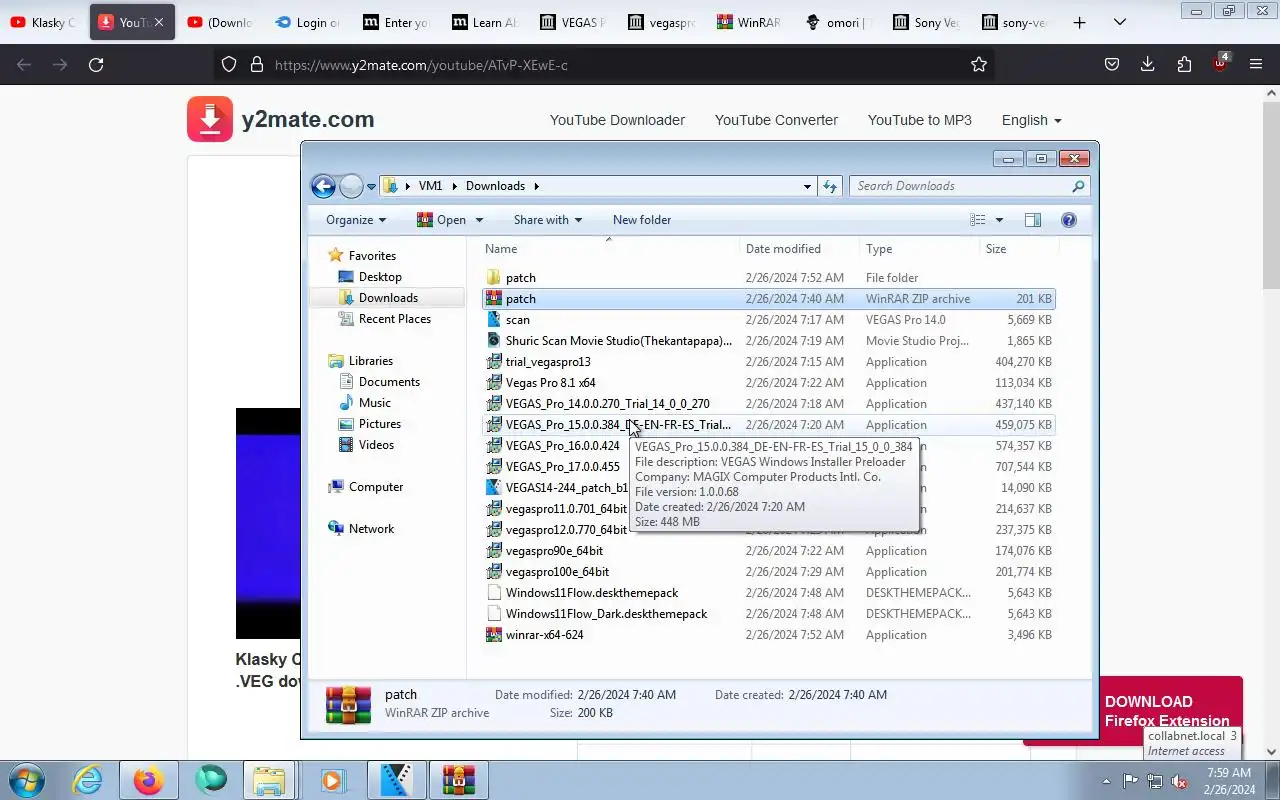Select VEGAS_Pro_16.0.0.424 installer icon
Viewport: 1280px width, 800px height.
pos(494,446)
